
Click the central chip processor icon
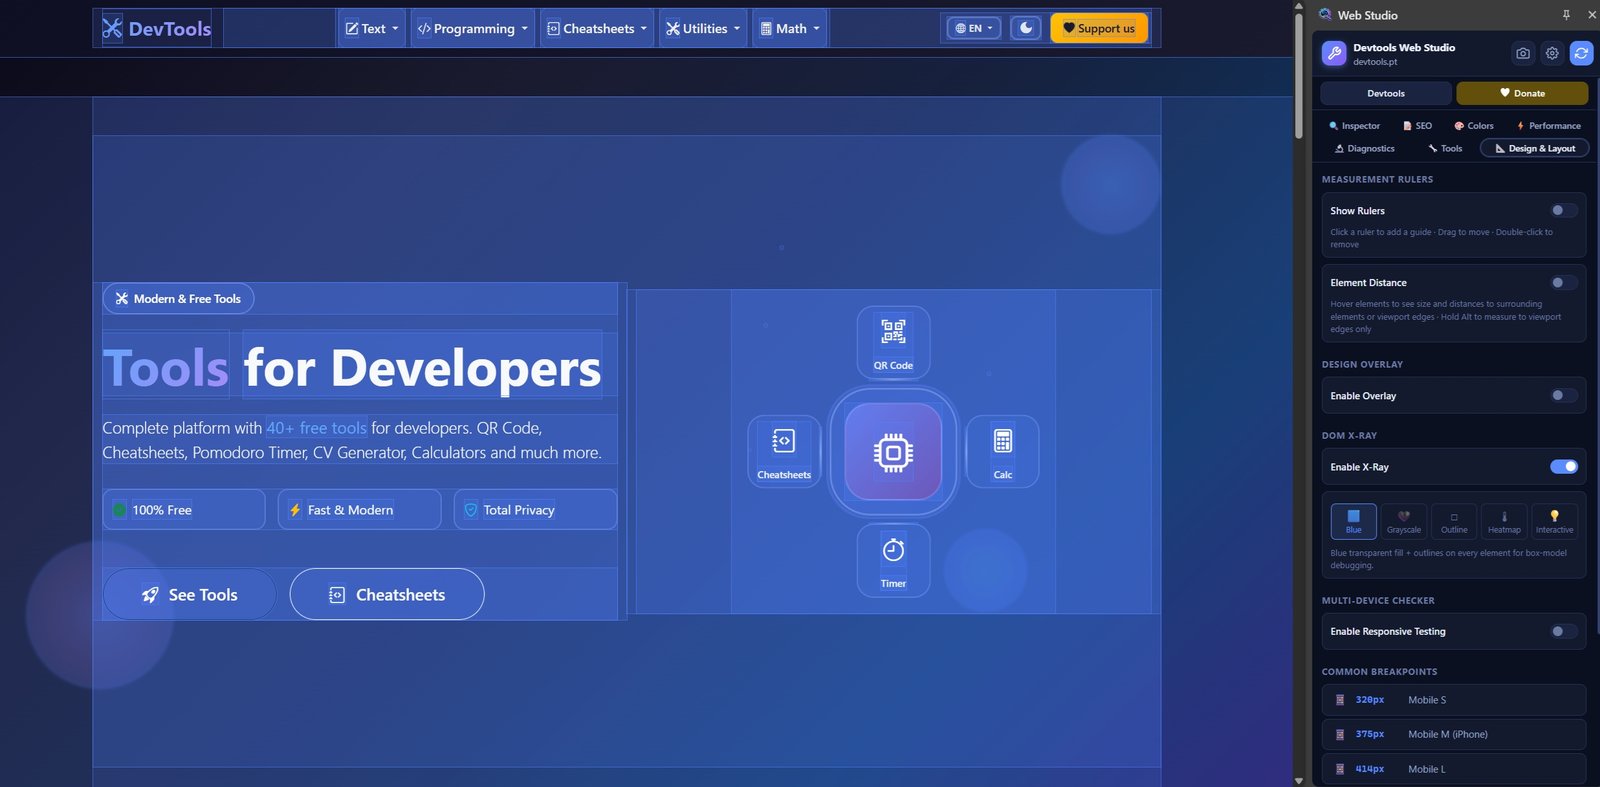[x=893, y=452]
